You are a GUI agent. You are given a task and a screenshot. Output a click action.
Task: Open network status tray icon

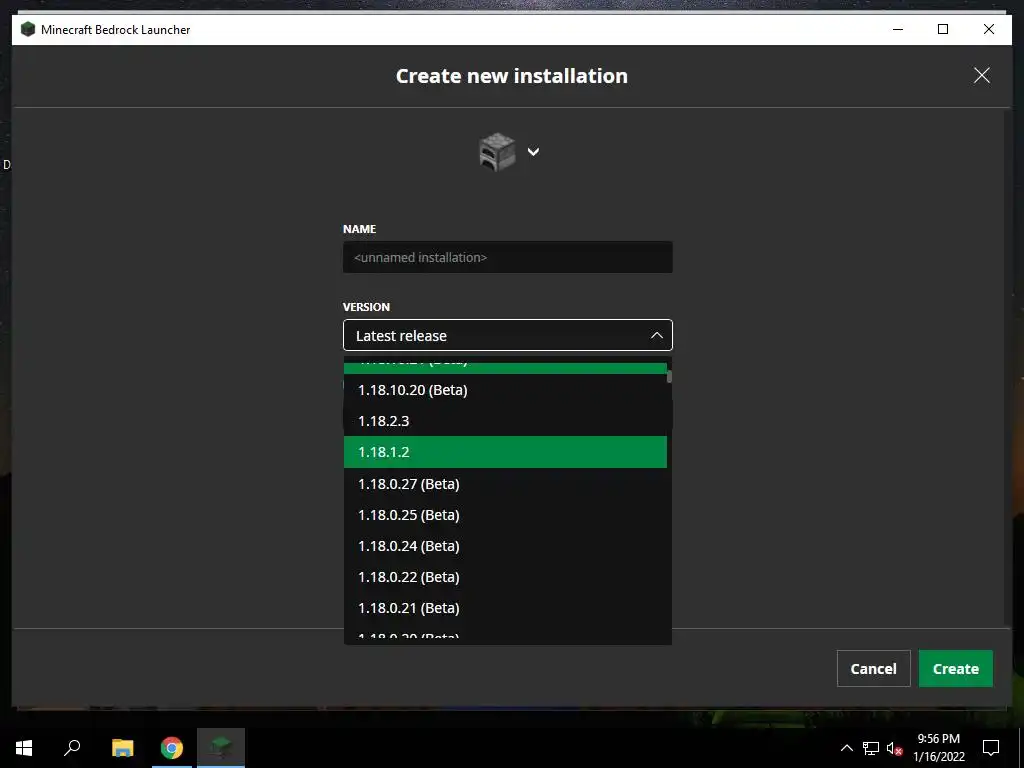pyautogui.click(x=871, y=748)
